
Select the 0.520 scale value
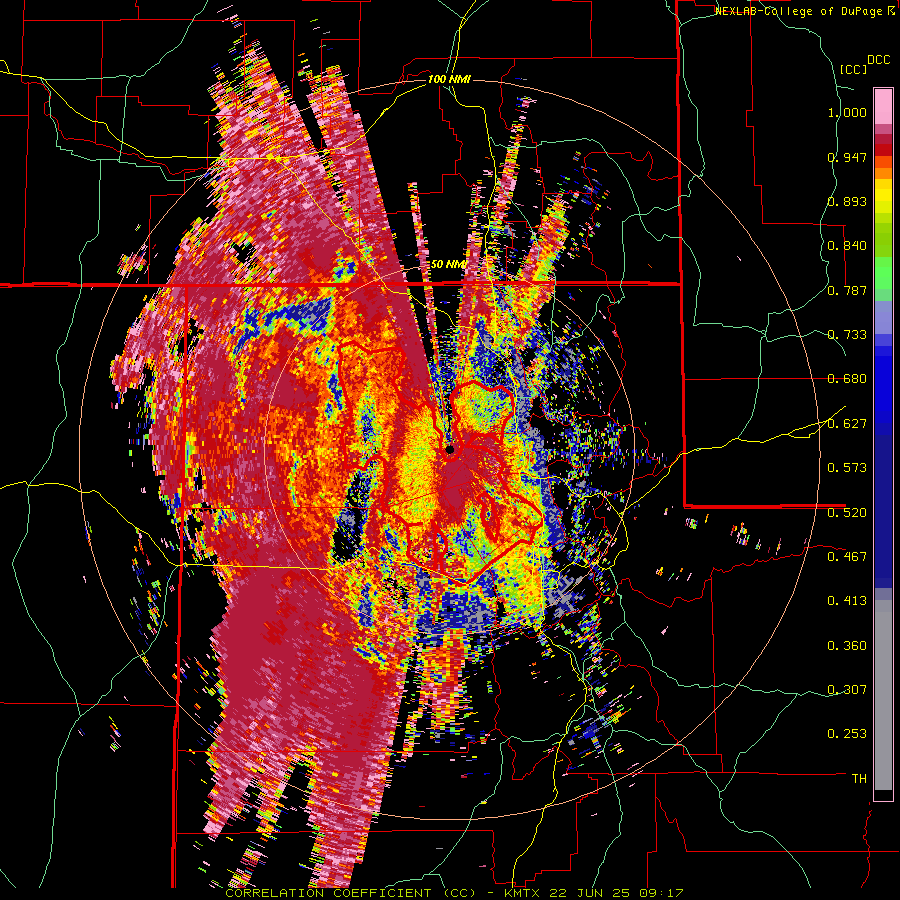tap(847, 513)
